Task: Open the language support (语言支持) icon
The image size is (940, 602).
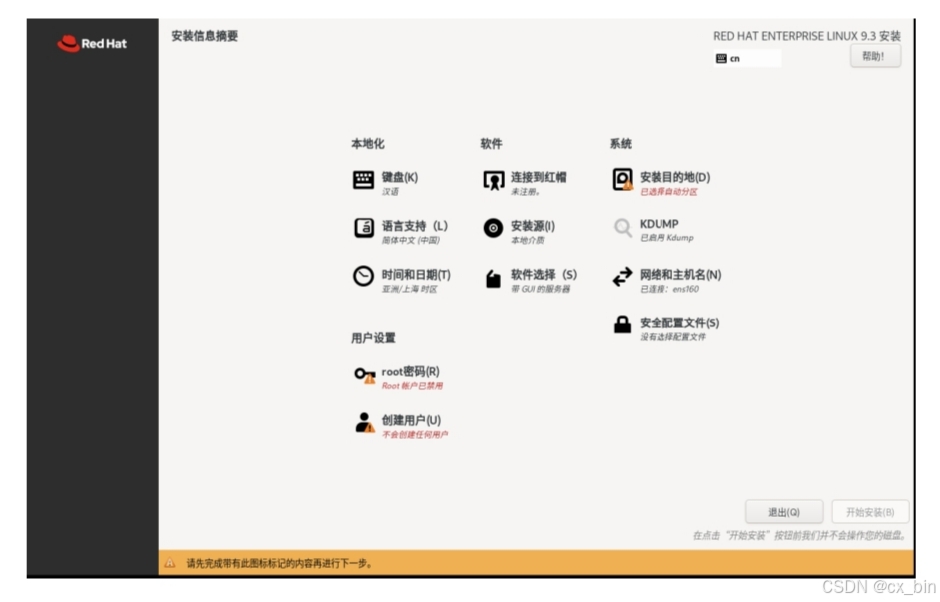Action: click(363, 228)
